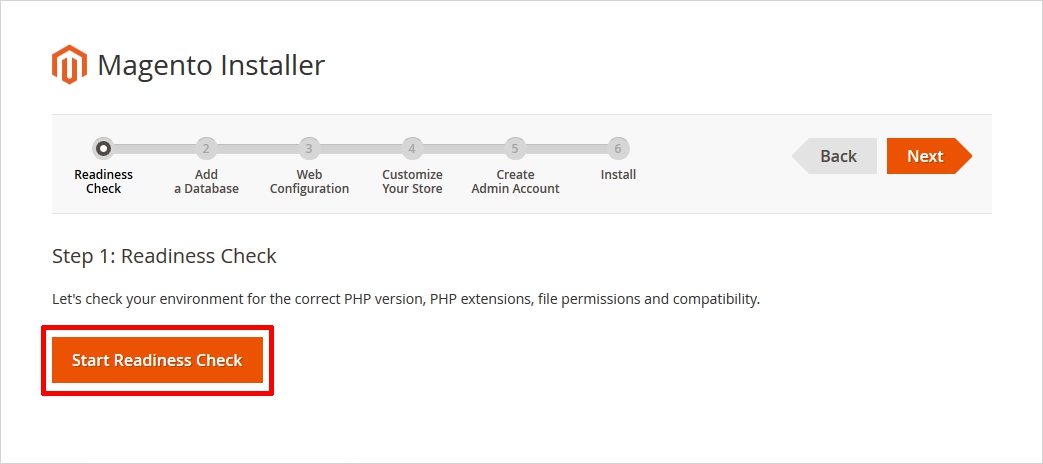Start the Readiness Check
The width and height of the screenshot is (1043, 464).
(157, 360)
